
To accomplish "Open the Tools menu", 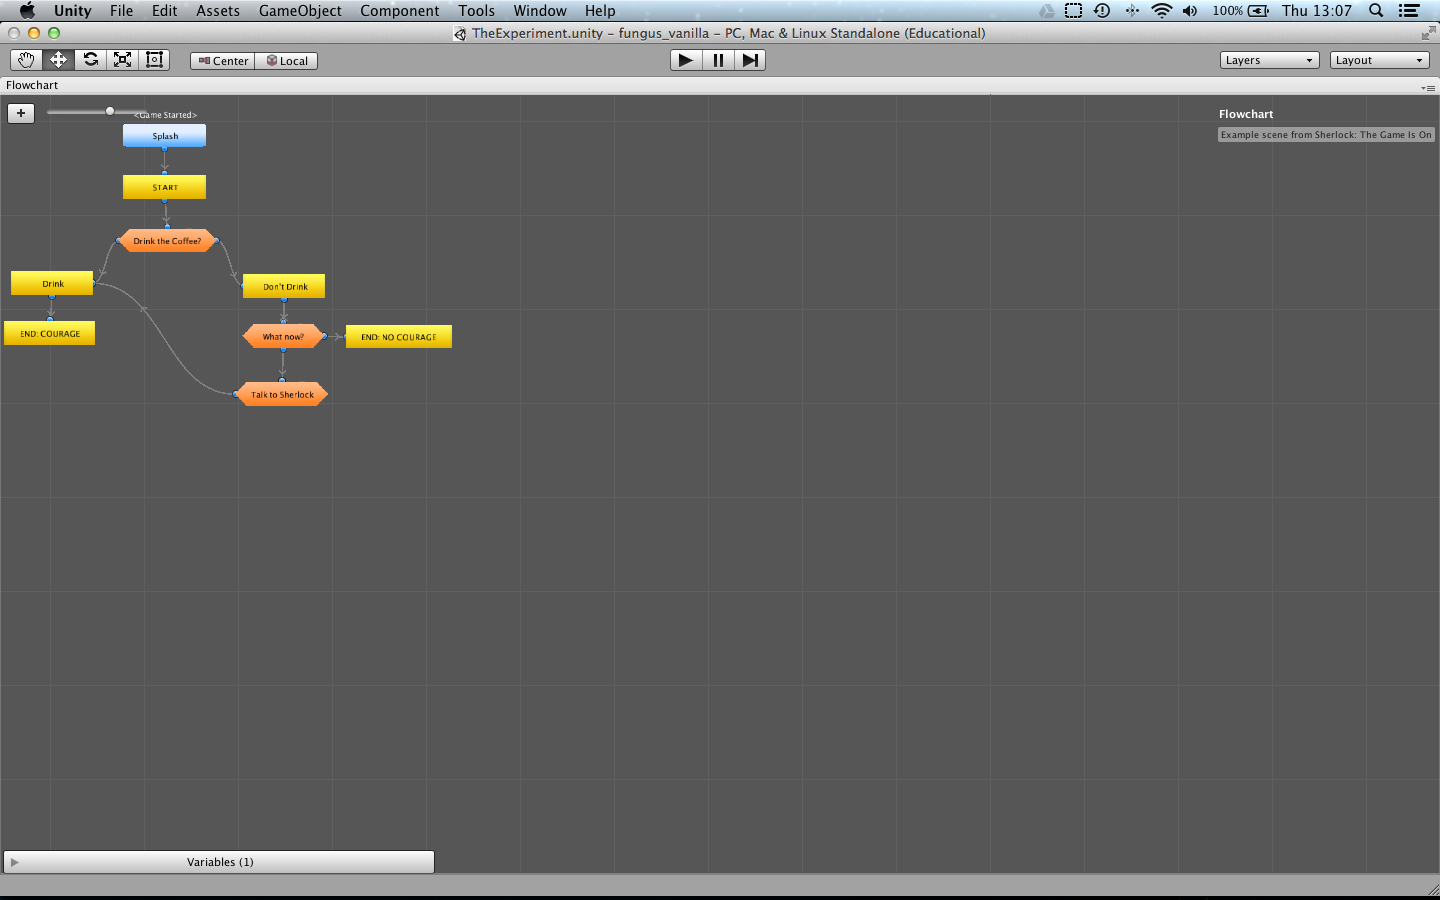I will [477, 11].
